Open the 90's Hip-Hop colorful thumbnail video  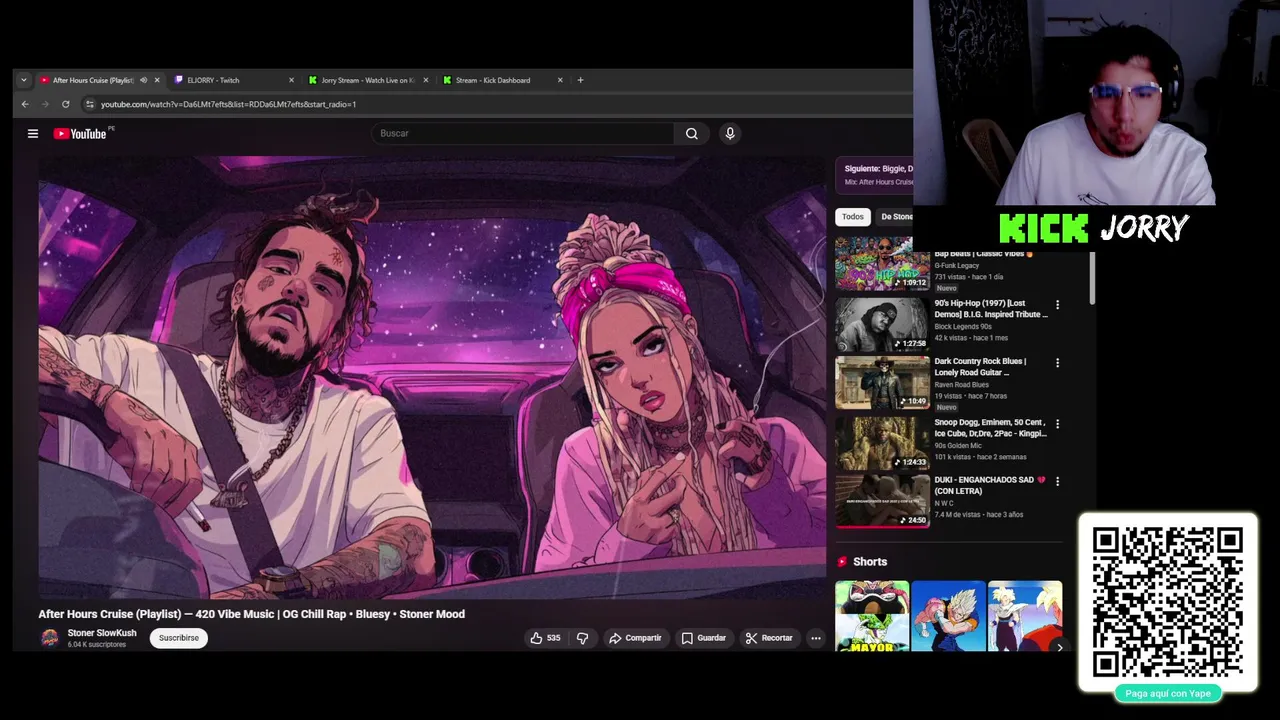[882, 263]
